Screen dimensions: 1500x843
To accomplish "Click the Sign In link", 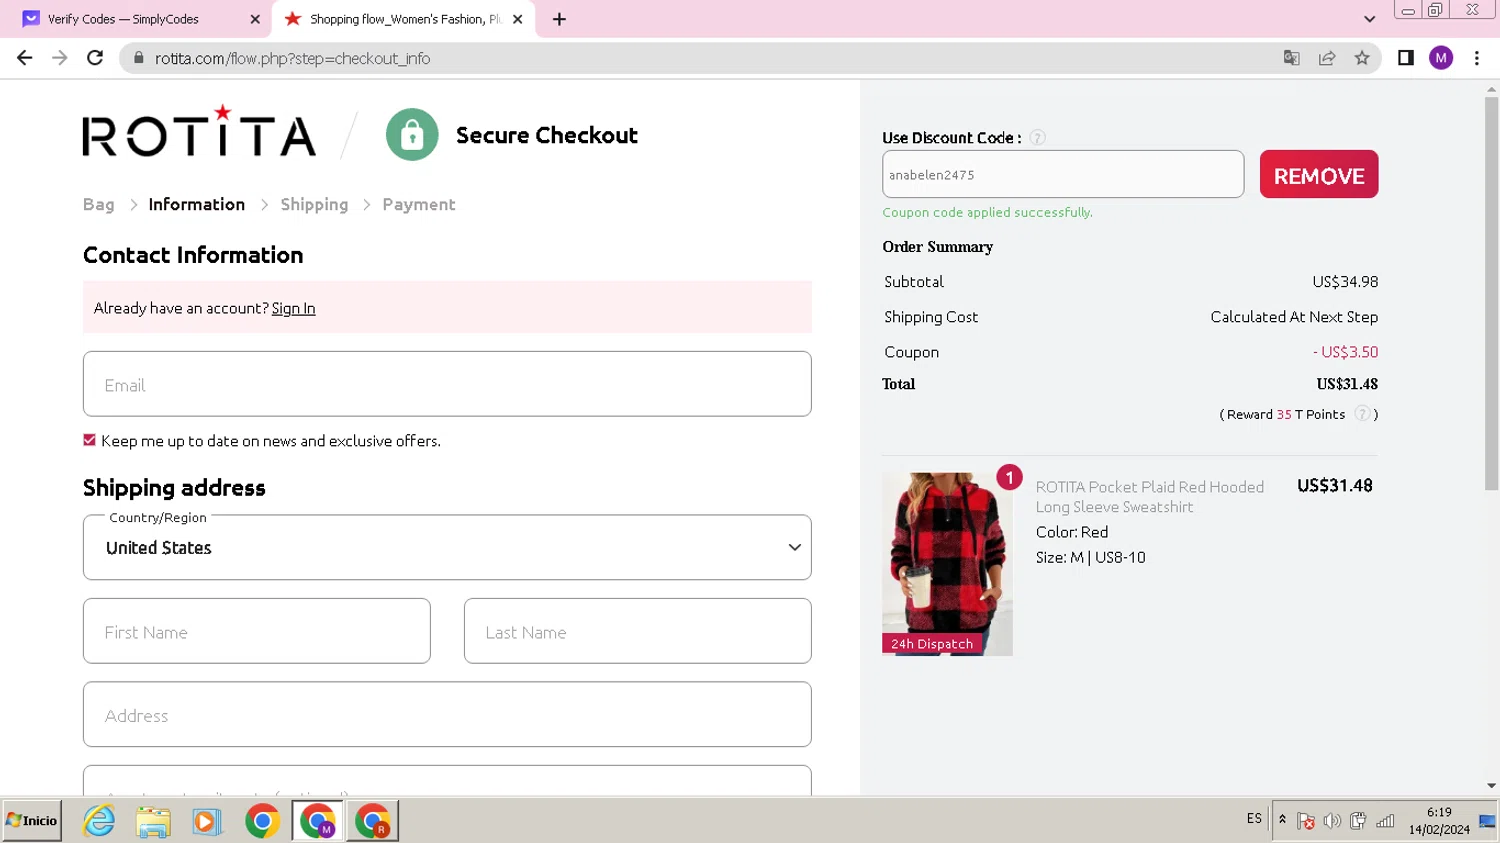I will (293, 308).
